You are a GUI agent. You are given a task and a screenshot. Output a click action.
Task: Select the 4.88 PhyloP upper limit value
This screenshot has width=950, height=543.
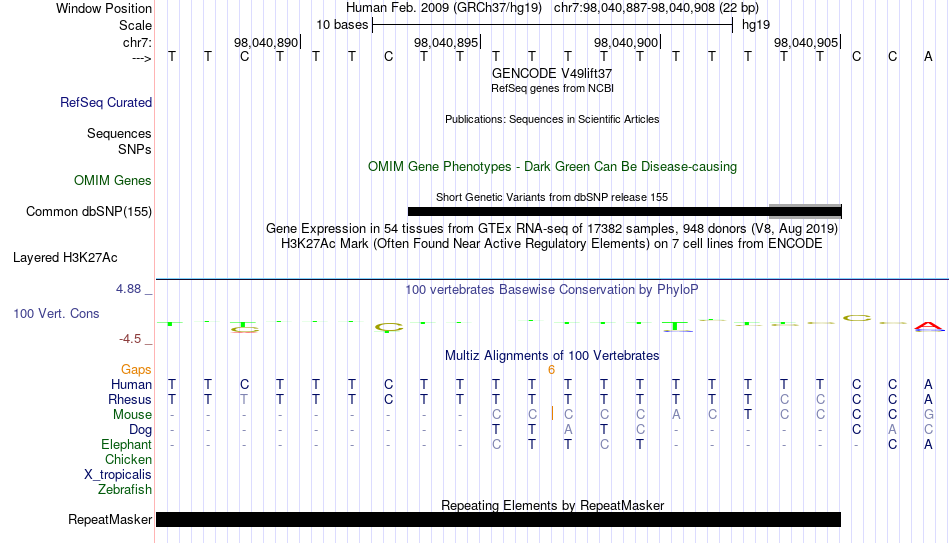[x=128, y=289]
